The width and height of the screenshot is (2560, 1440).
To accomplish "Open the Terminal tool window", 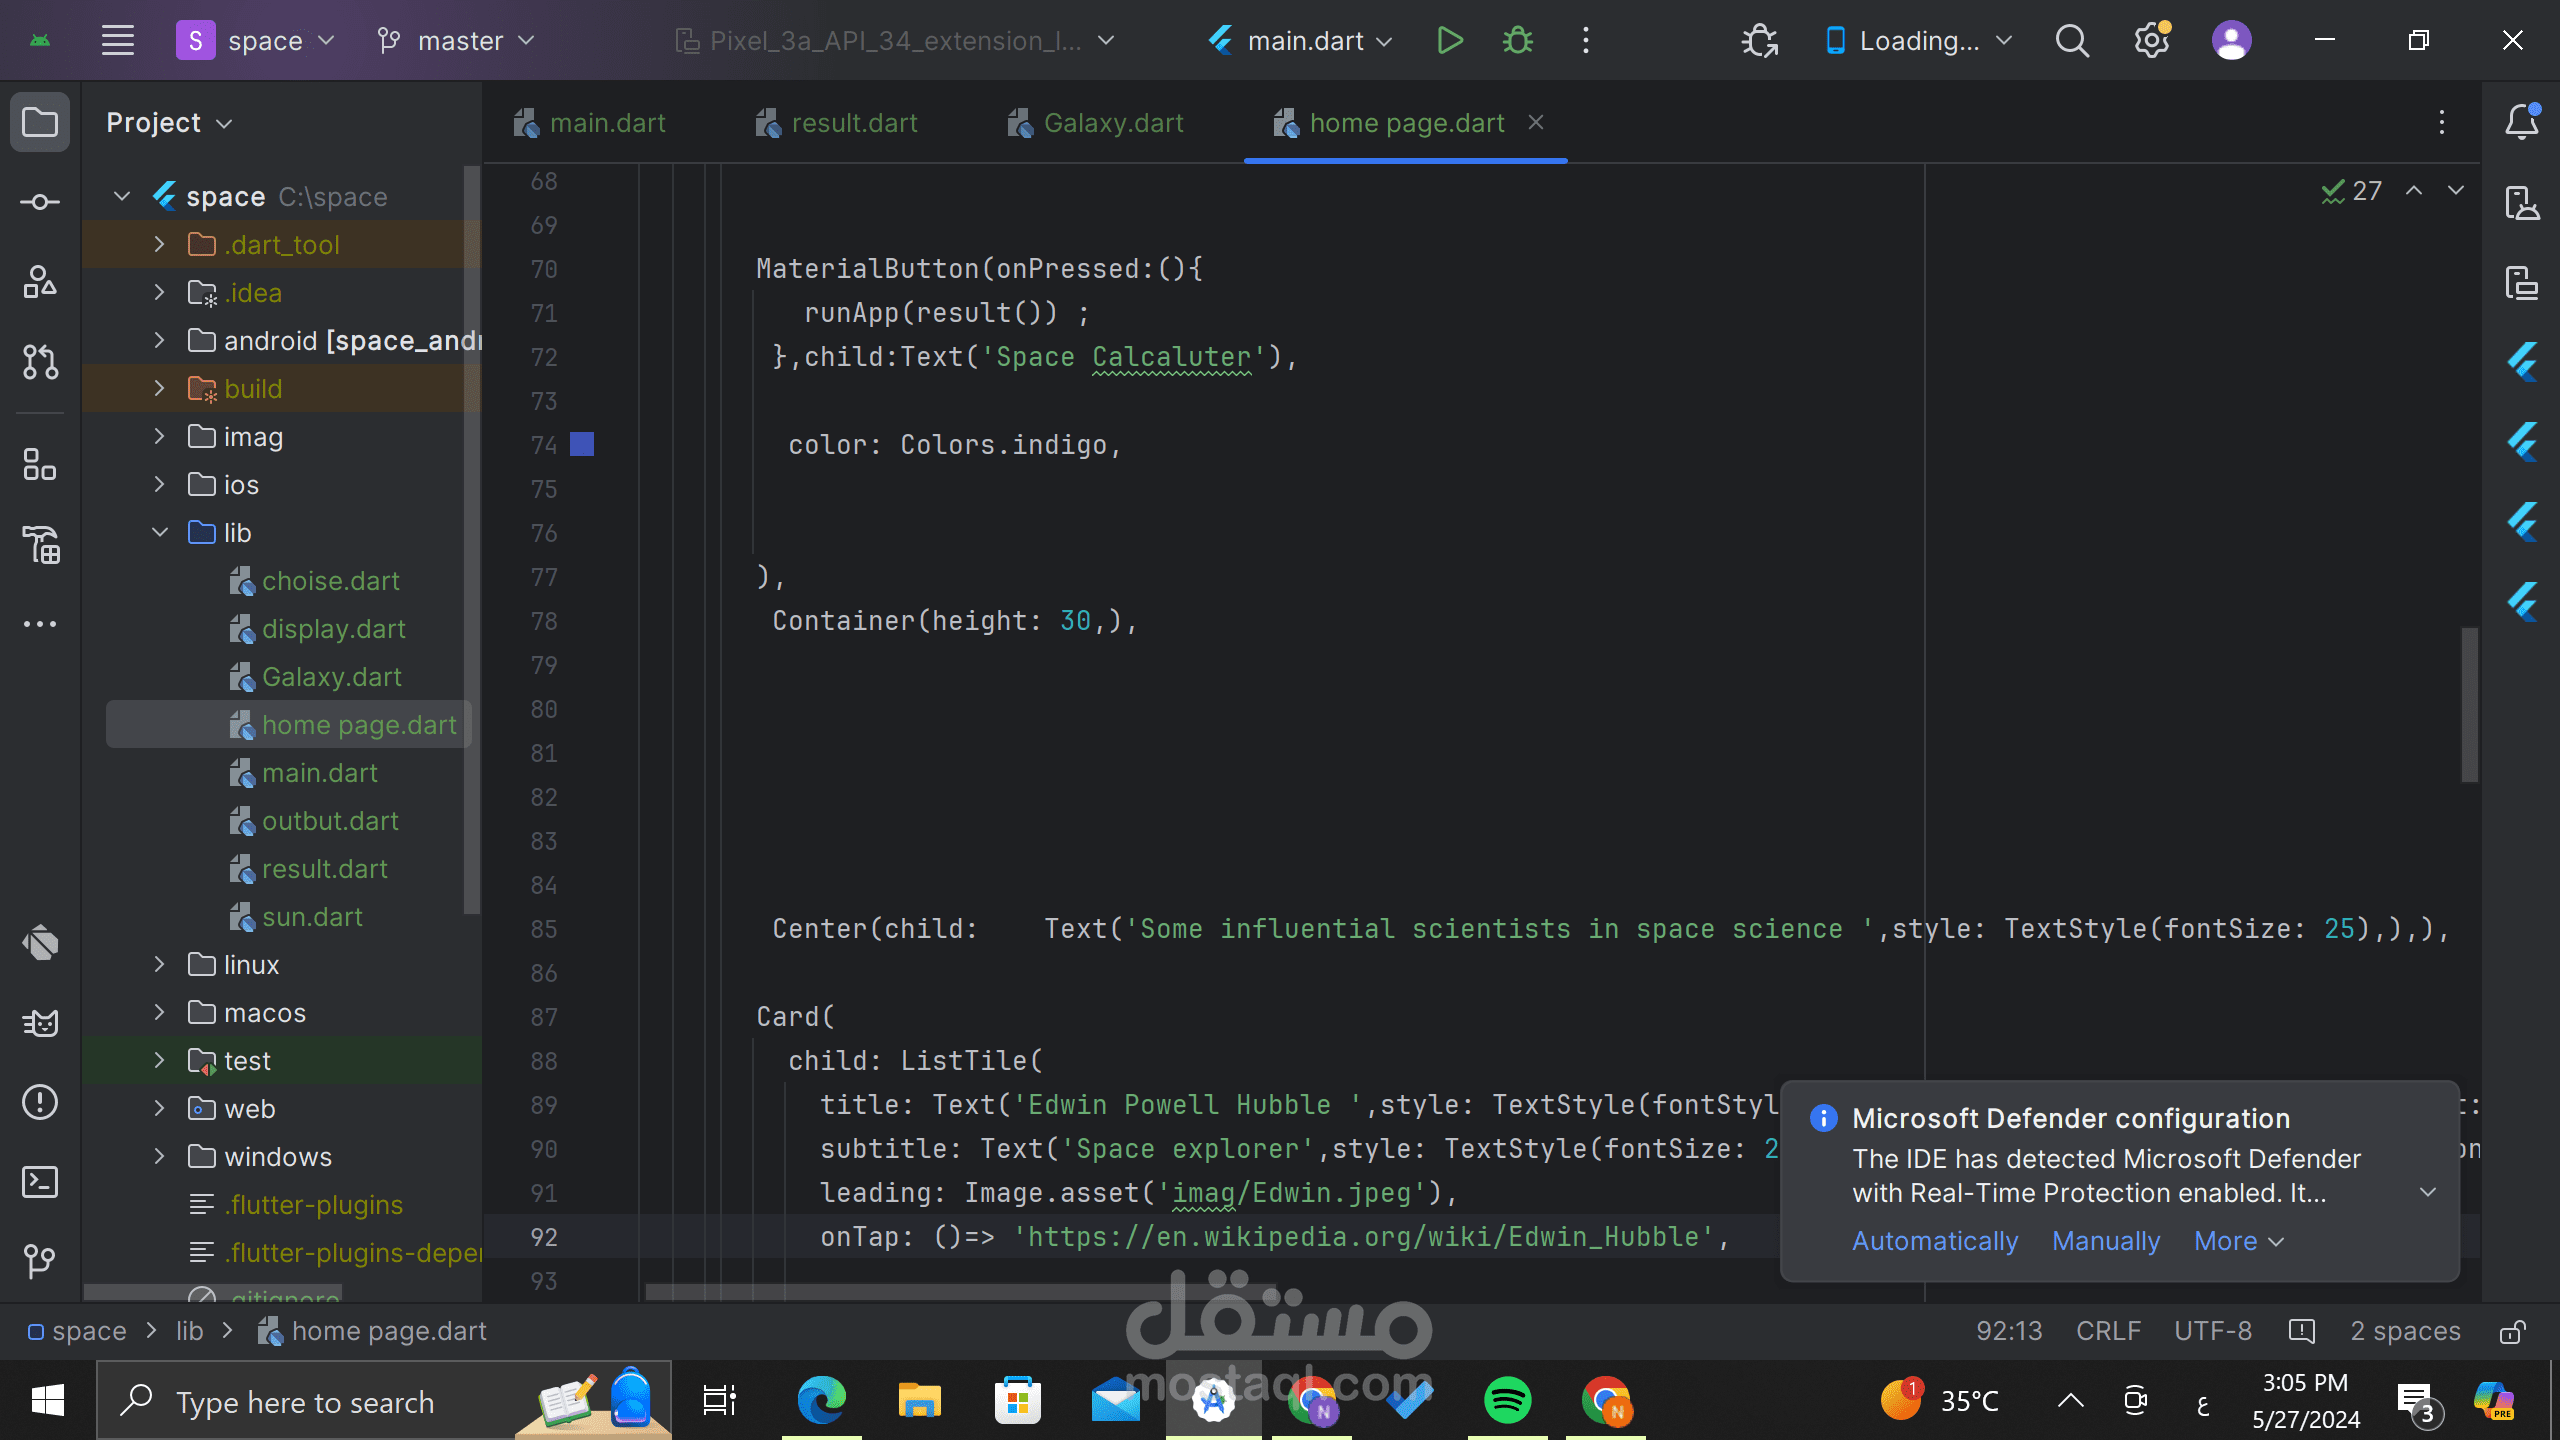I will pyautogui.click(x=40, y=1182).
